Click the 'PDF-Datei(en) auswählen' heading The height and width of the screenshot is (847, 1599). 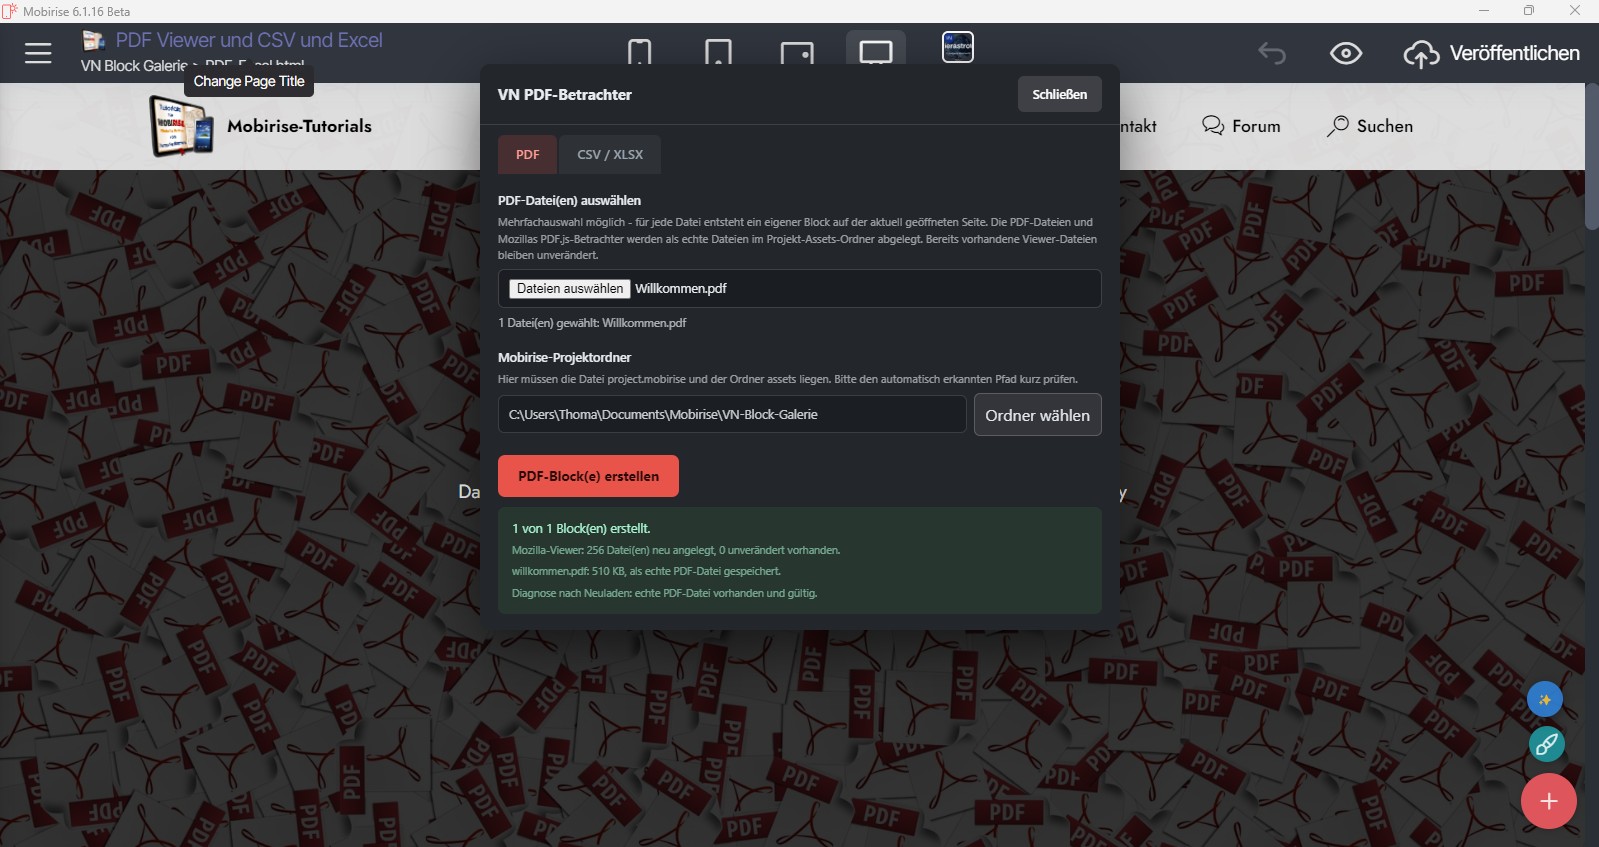(x=569, y=200)
